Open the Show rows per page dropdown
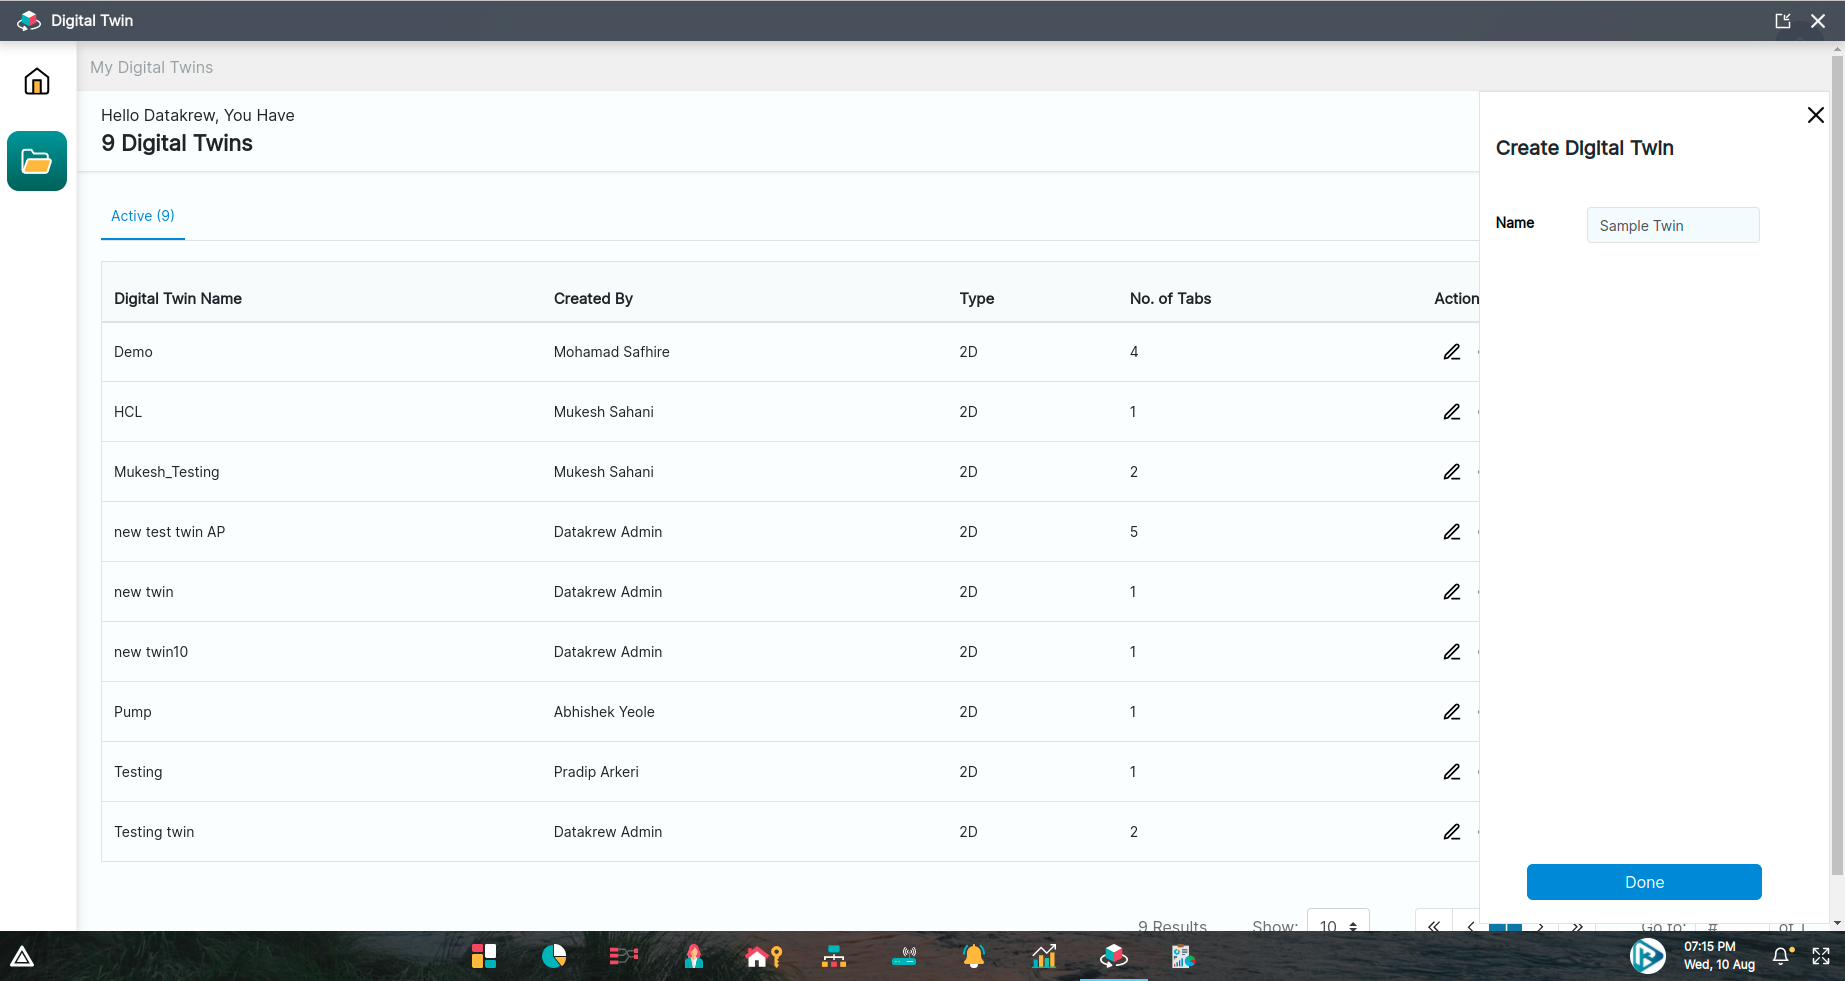Screen dimensions: 1845x981 click(1338, 925)
